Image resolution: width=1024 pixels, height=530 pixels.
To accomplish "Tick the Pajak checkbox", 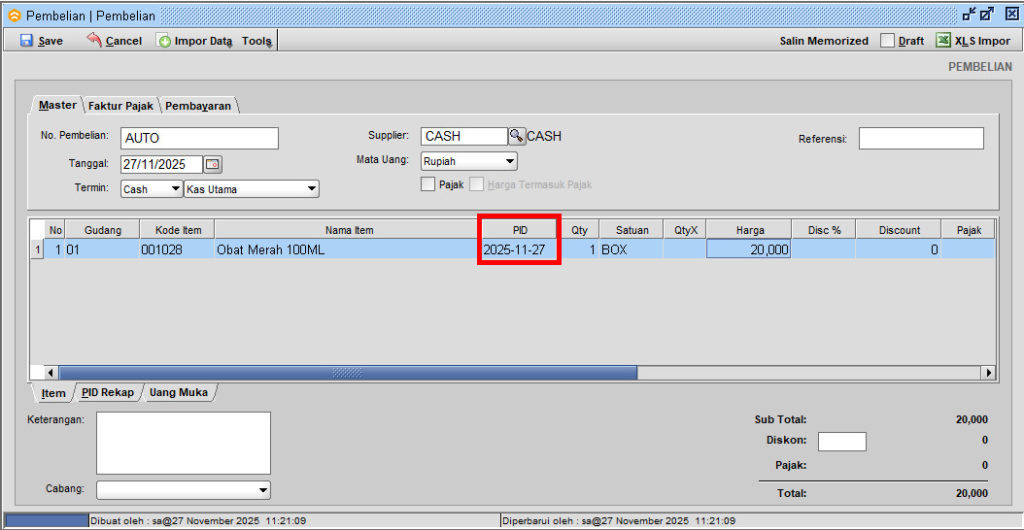I will pos(428,184).
